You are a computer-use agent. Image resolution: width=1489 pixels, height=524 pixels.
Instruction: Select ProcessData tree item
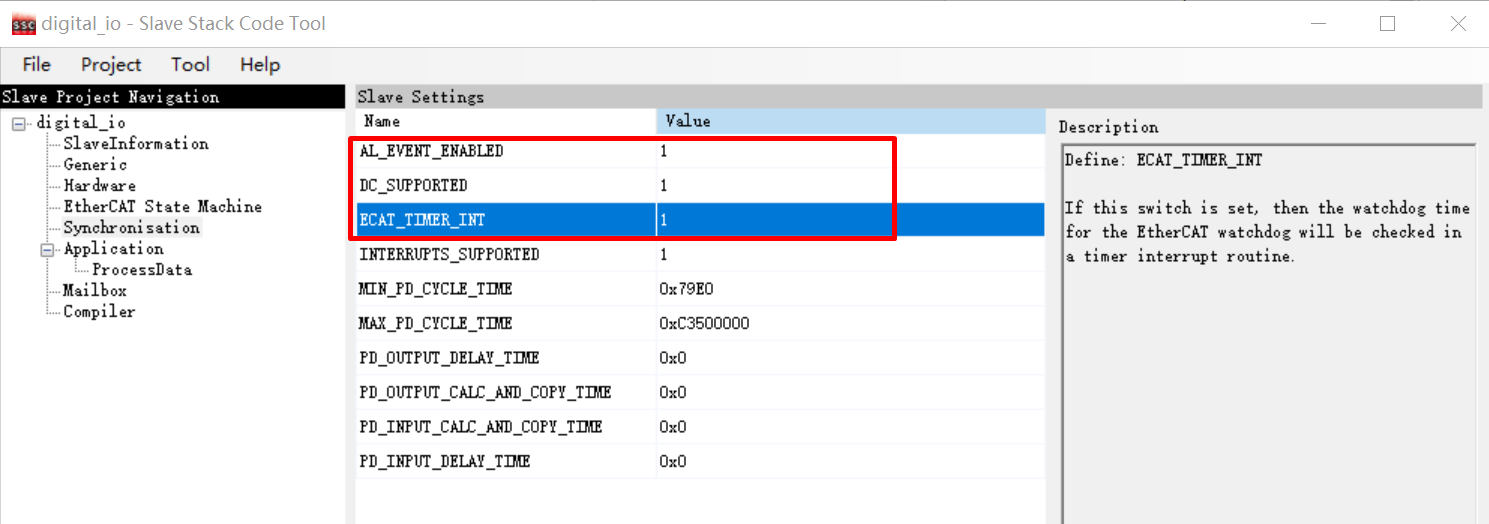point(142,270)
